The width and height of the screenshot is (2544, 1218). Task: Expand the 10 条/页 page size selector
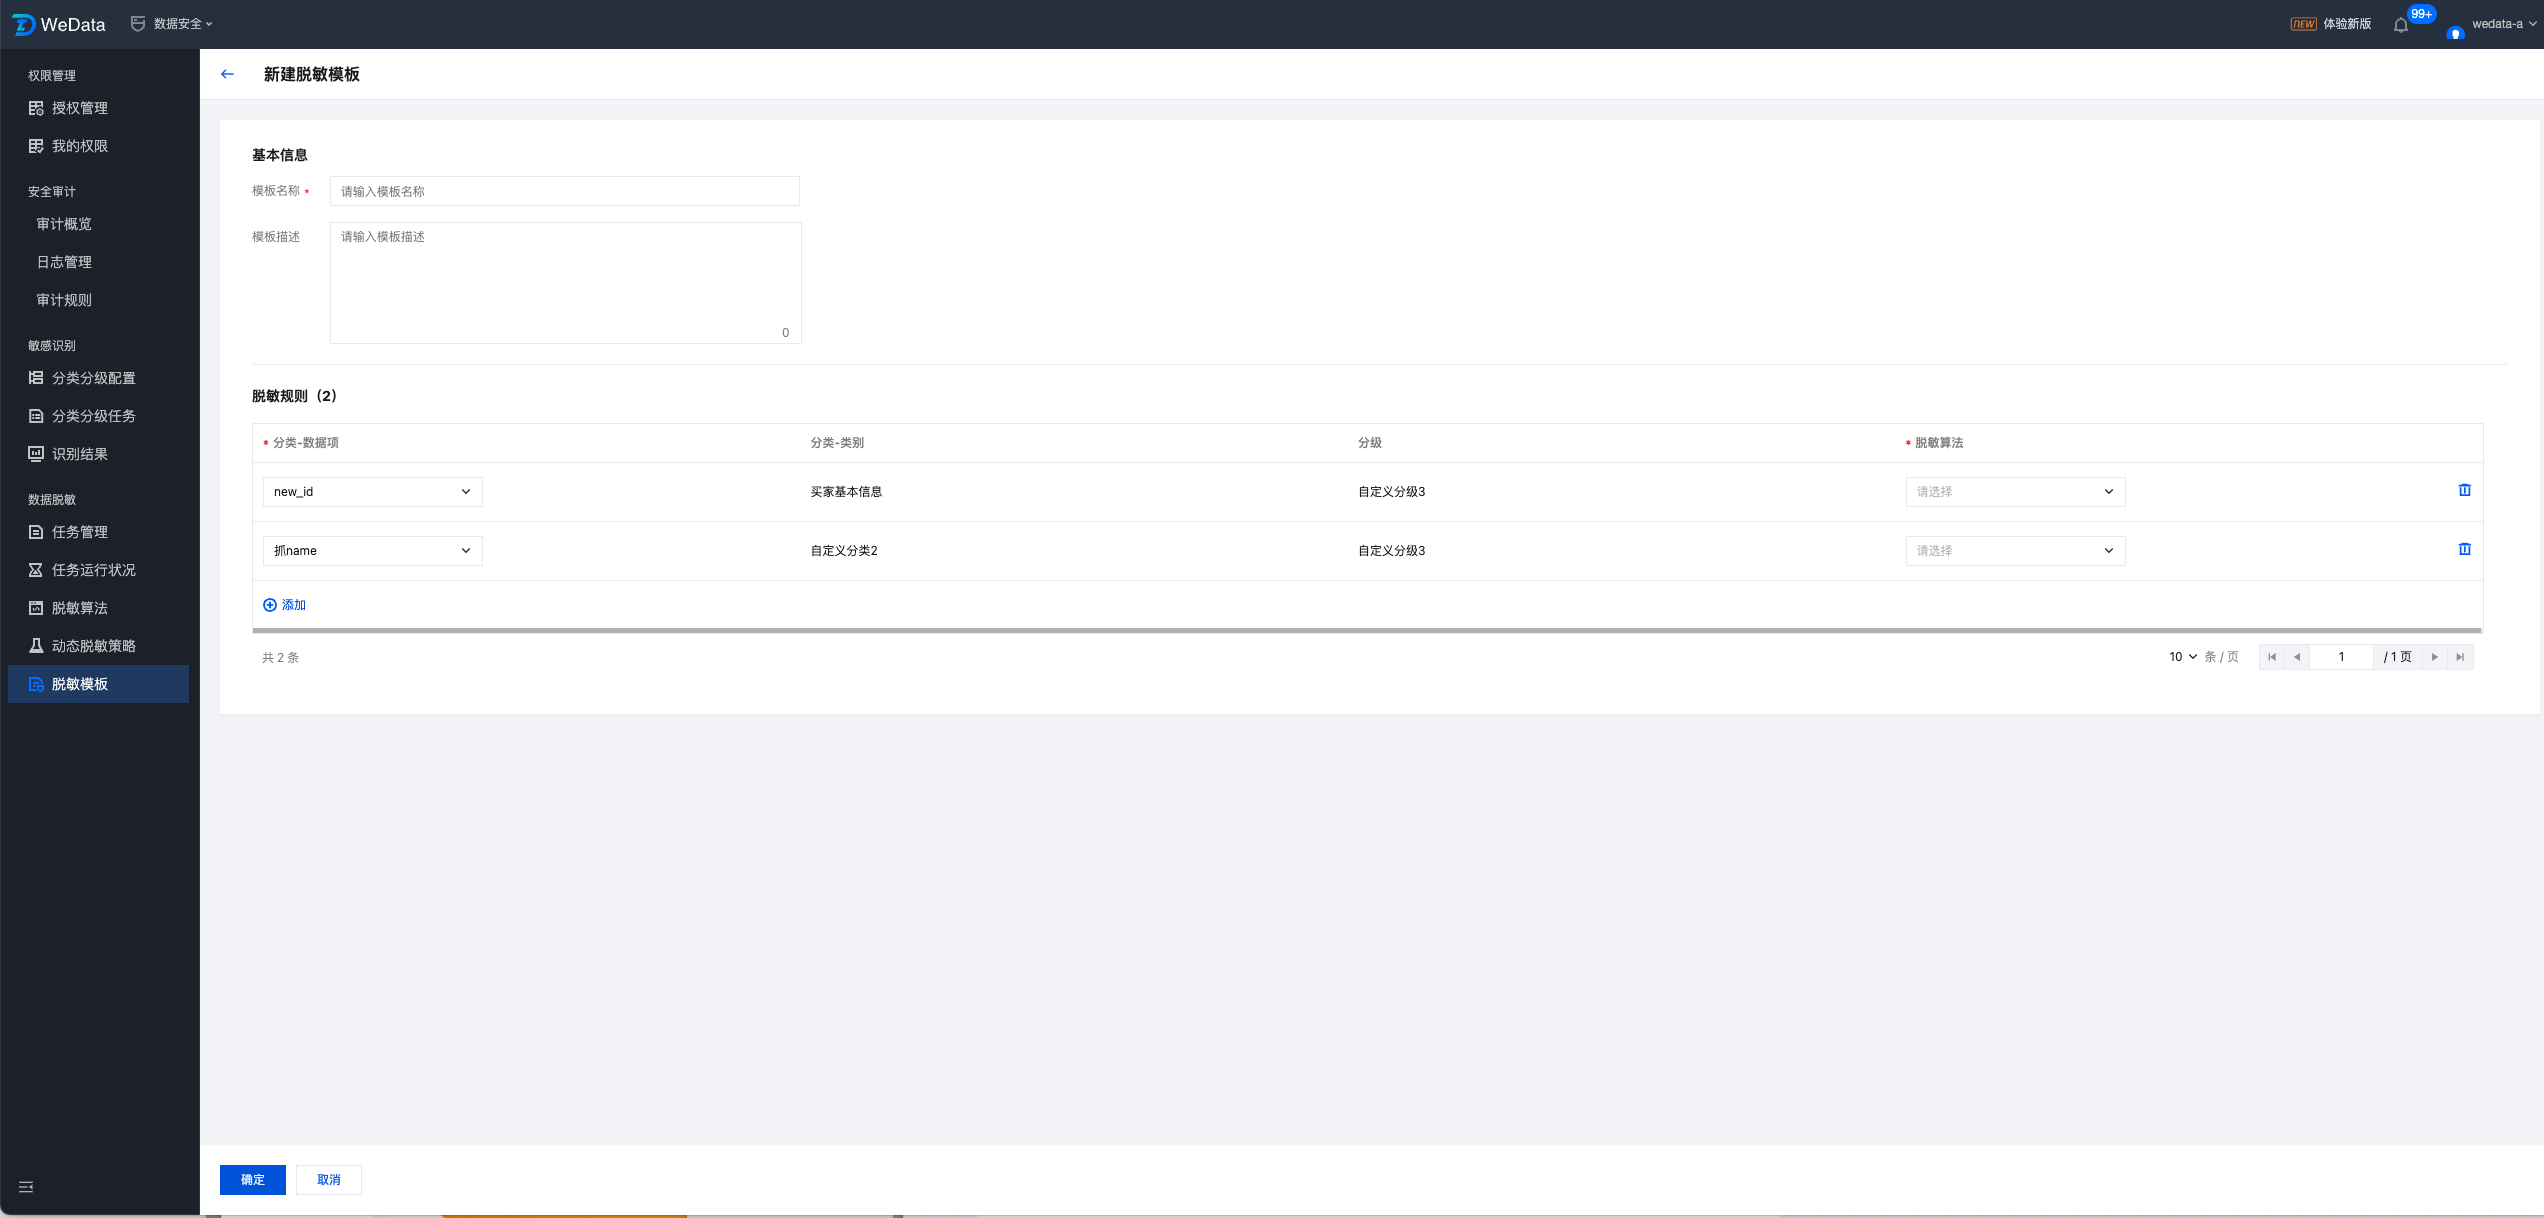(2182, 657)
